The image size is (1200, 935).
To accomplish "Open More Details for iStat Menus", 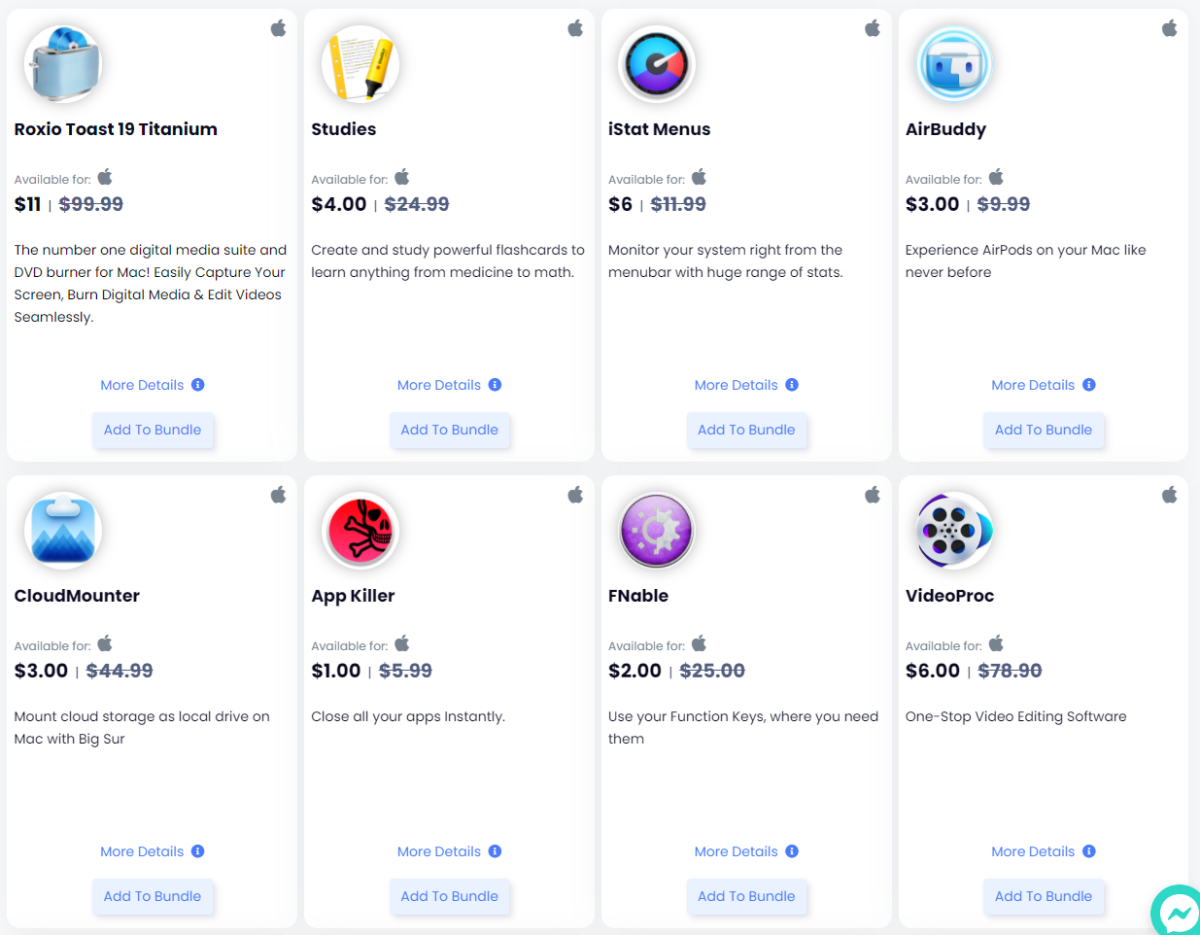I will pyautogui.click(x=736, y=385).
